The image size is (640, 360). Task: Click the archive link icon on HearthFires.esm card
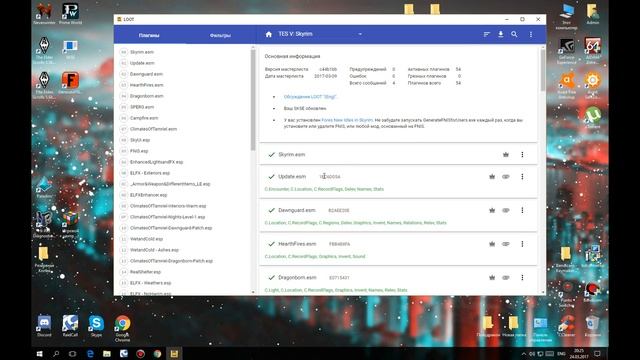tap(506, 244)
